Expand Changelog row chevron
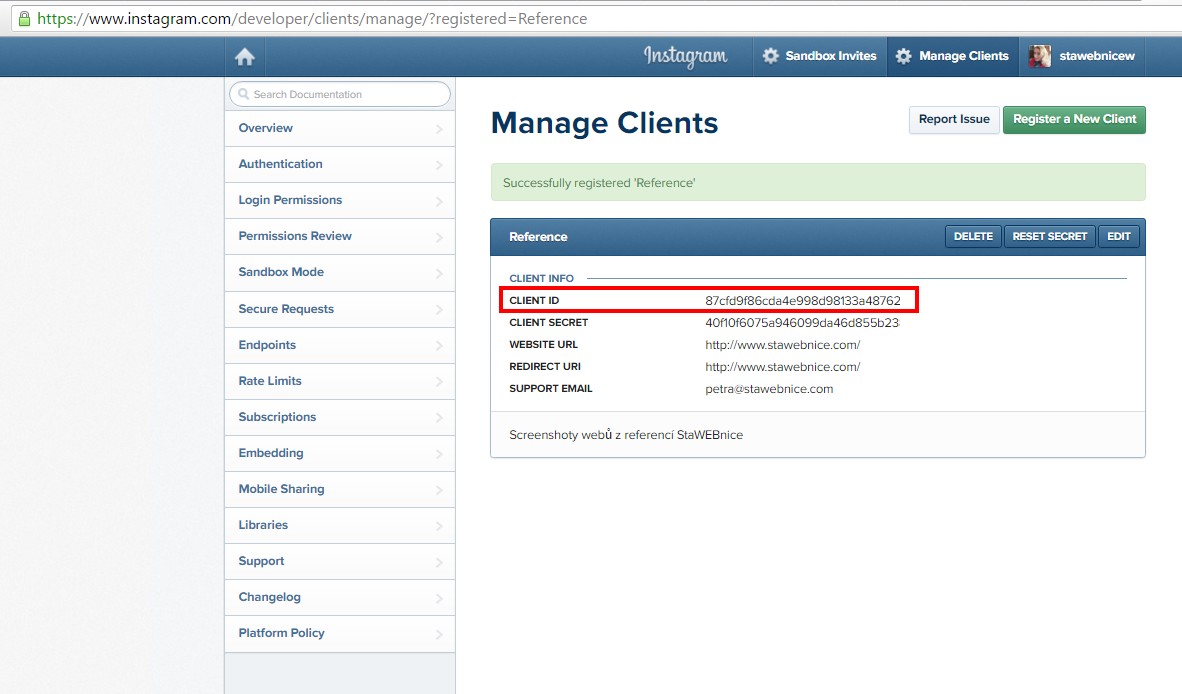The width and height of the screenshot is (1182, 694). point(439,598)
